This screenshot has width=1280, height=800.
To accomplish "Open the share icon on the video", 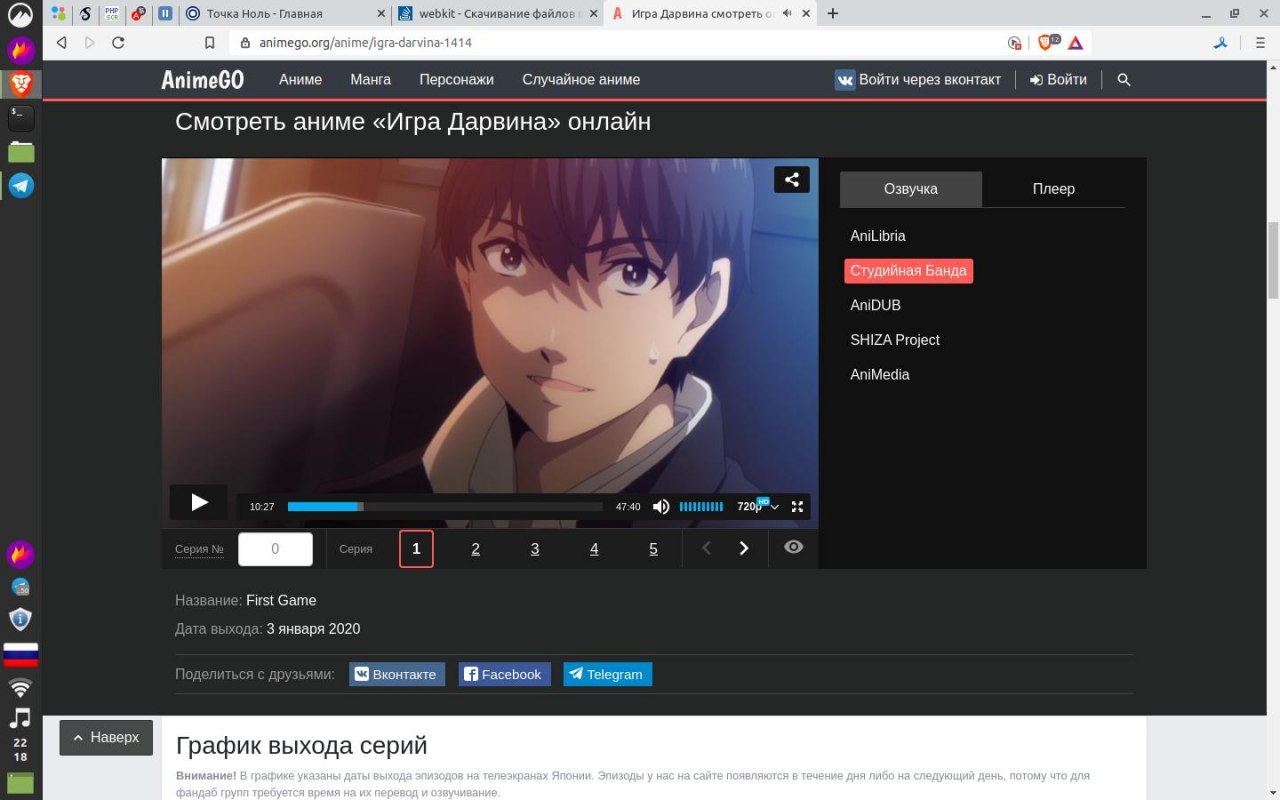I will point(791,180).
